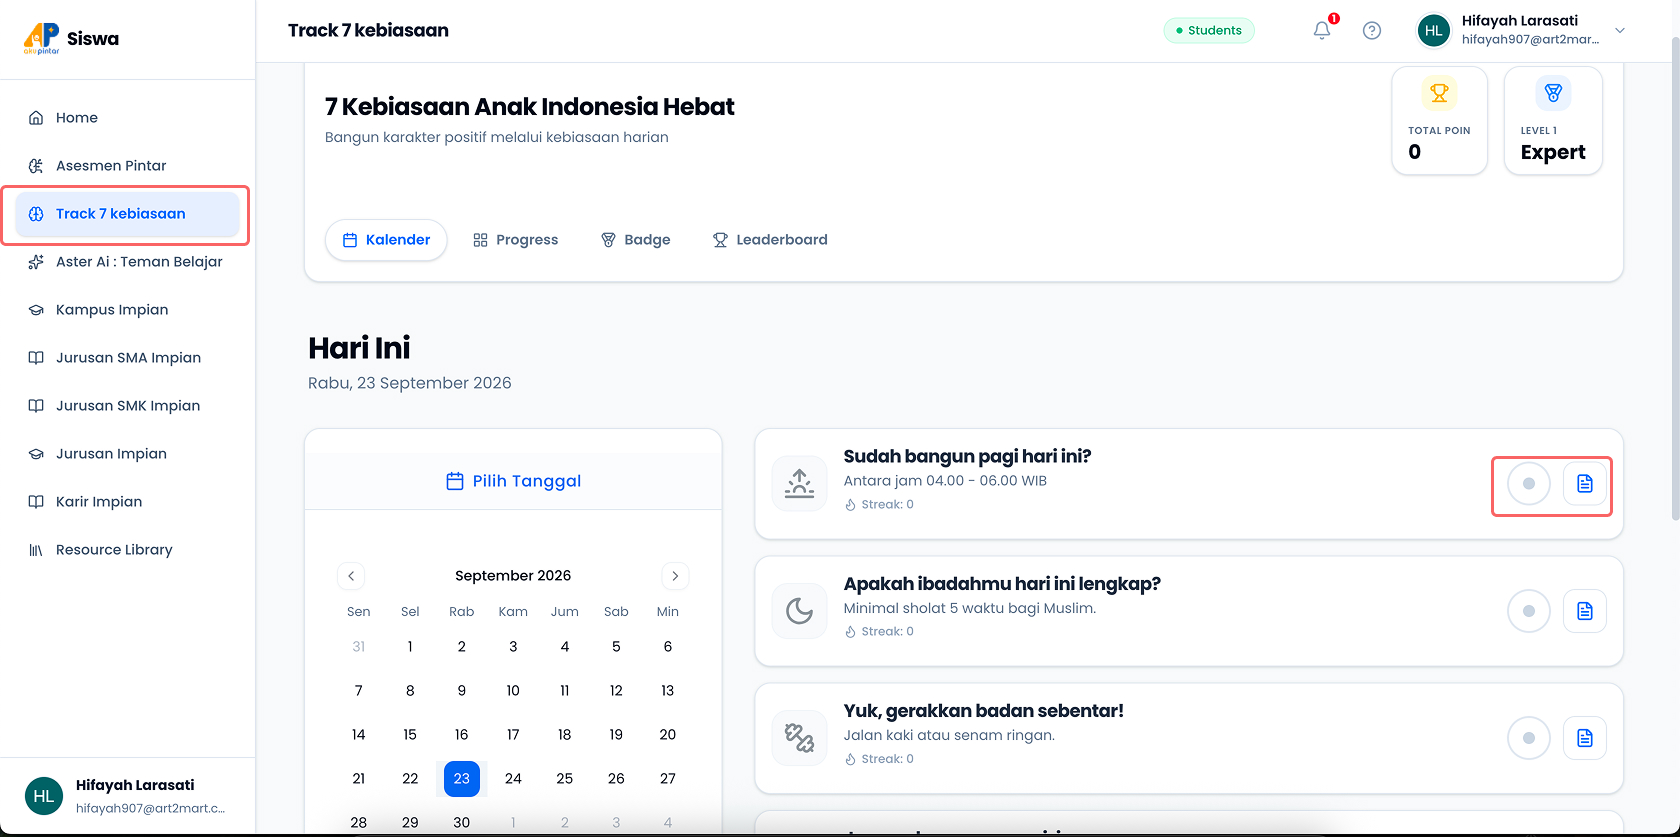This screenshot has width=1680, height=837.
Task: Go to Home page
Action: (127, 118)
